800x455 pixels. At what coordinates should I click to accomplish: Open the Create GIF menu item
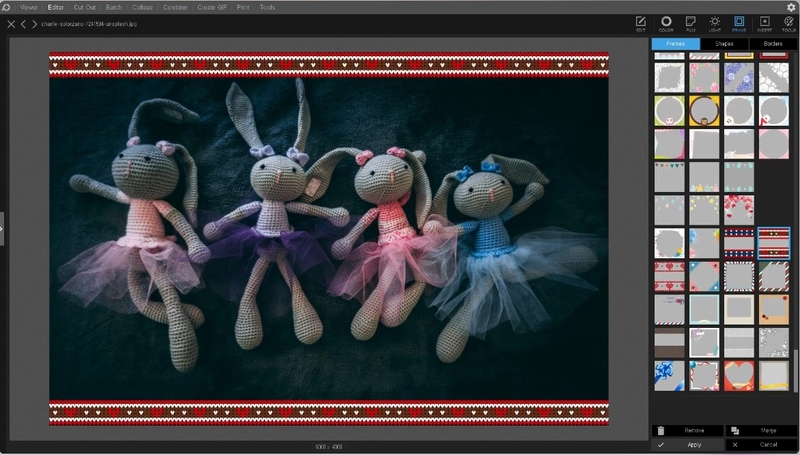click(212, 7)
